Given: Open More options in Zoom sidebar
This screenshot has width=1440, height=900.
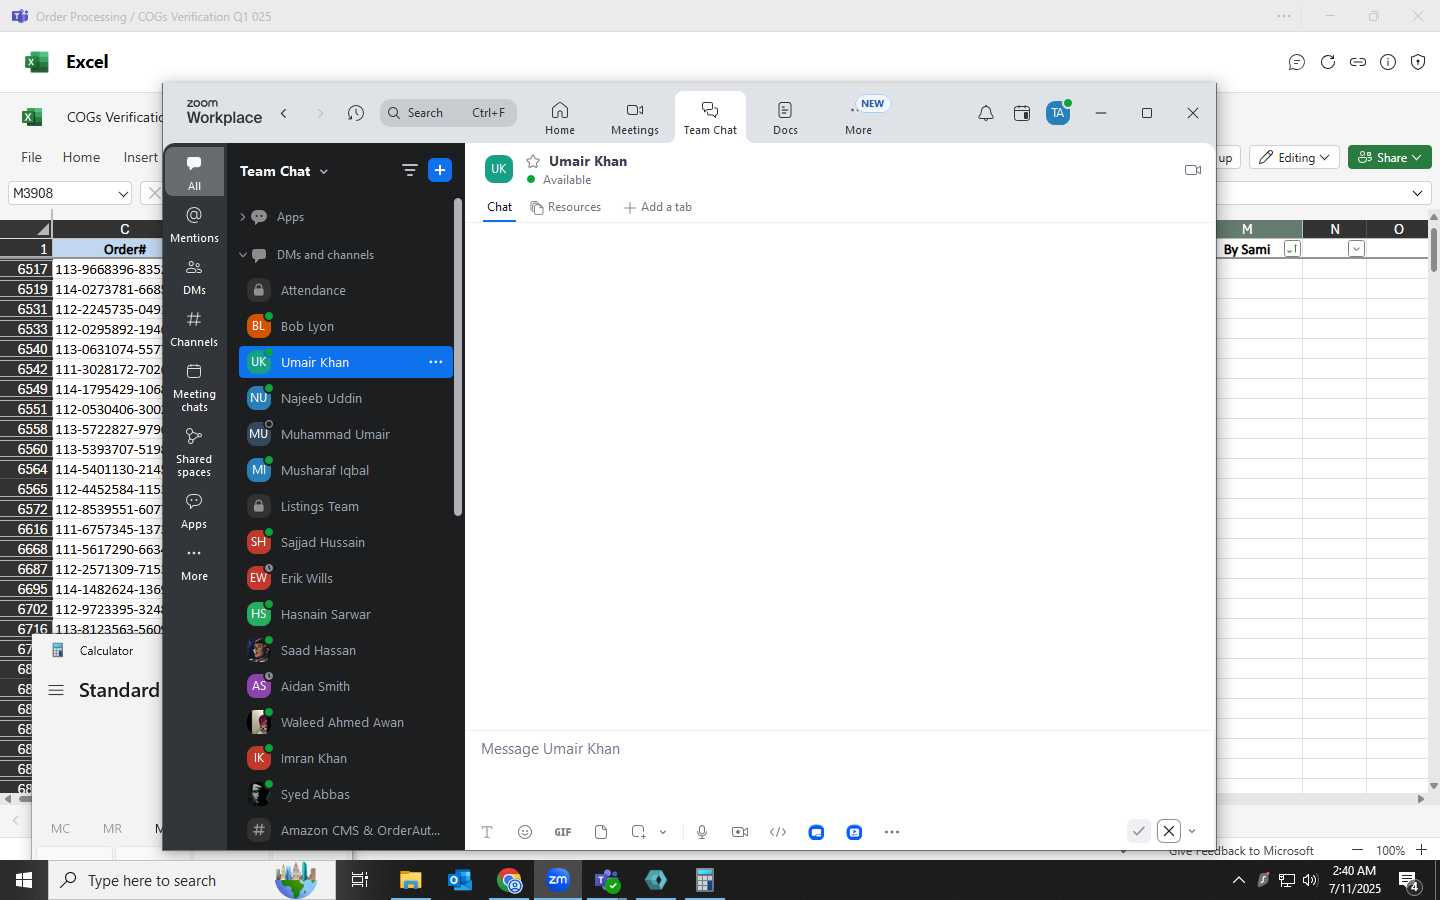Looking at the screenshot, I should [x=194, y=563].
